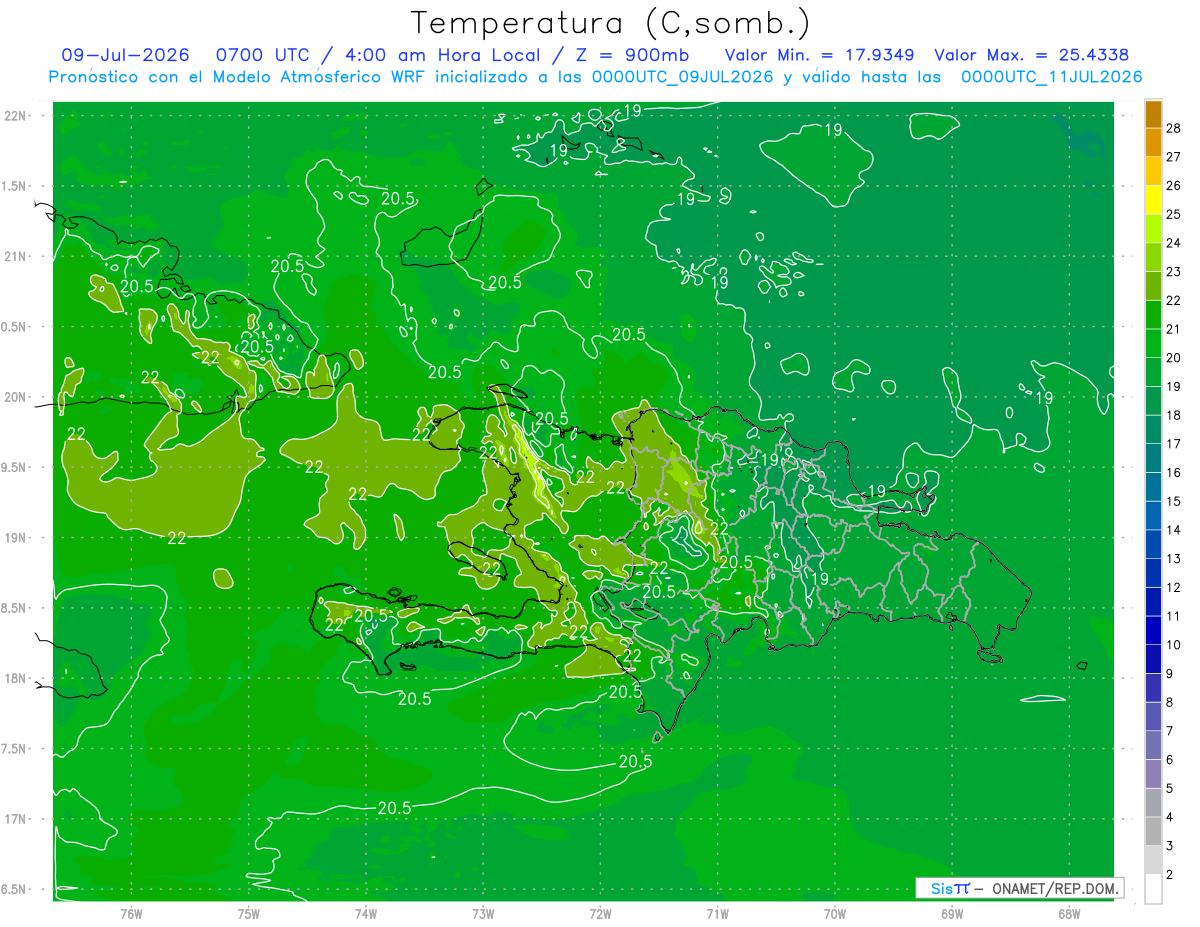Click the legend value "15"
The image size is (1200, 927).
point(1173,501)
